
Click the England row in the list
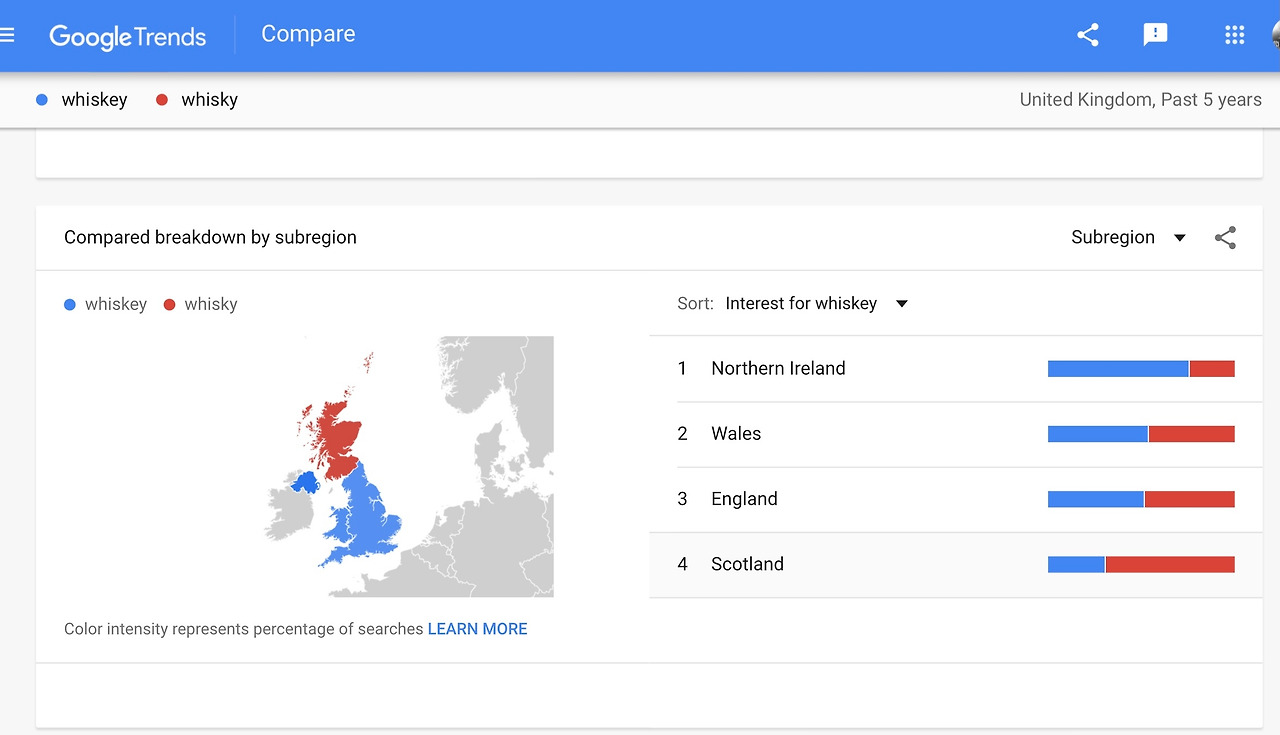coord(744,499)
